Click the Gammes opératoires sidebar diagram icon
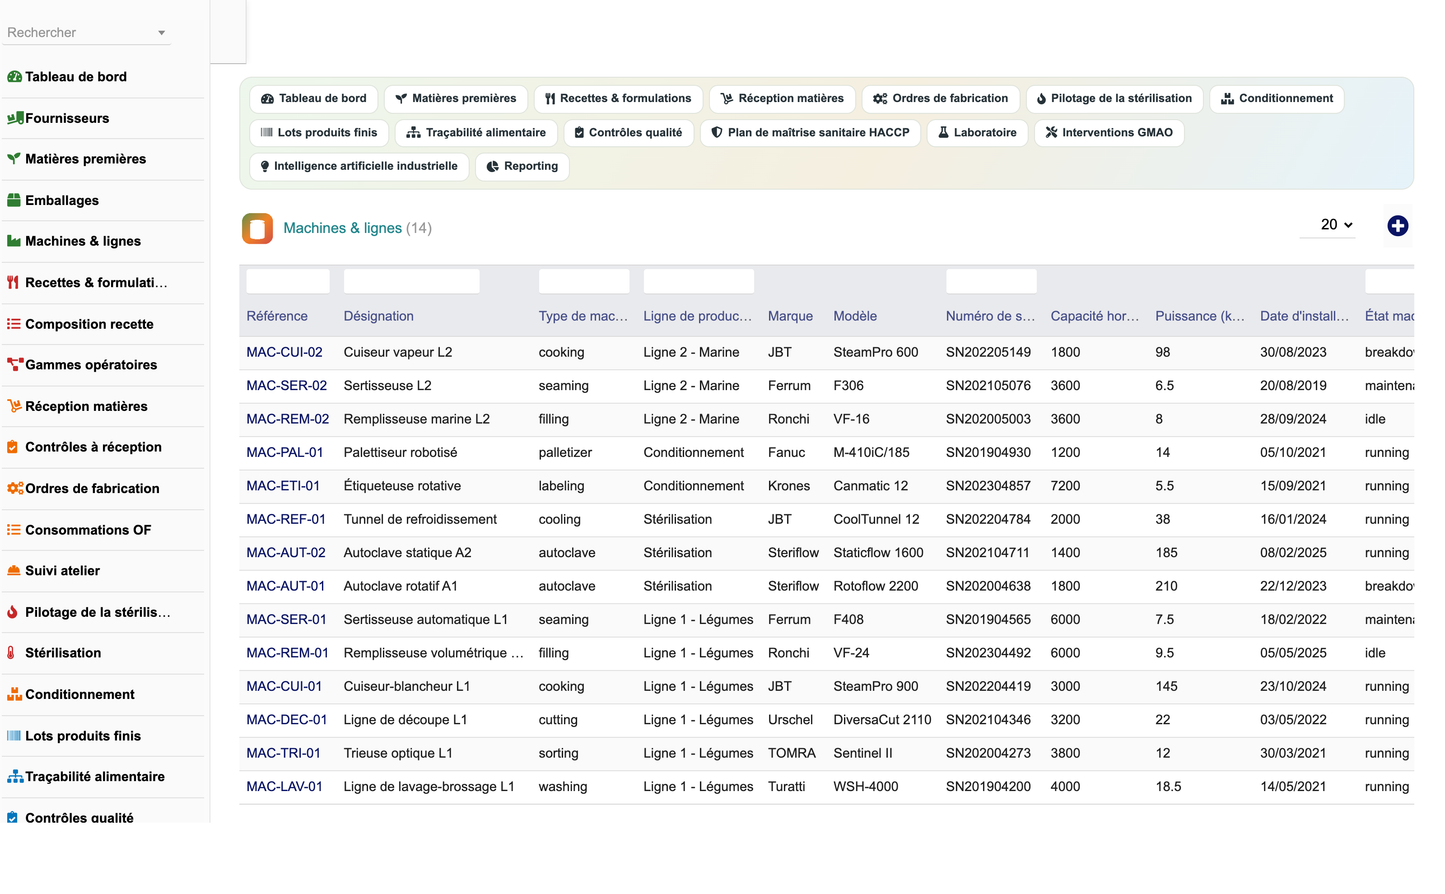This screenshot has height=894, width=1445. pos(15,365)
